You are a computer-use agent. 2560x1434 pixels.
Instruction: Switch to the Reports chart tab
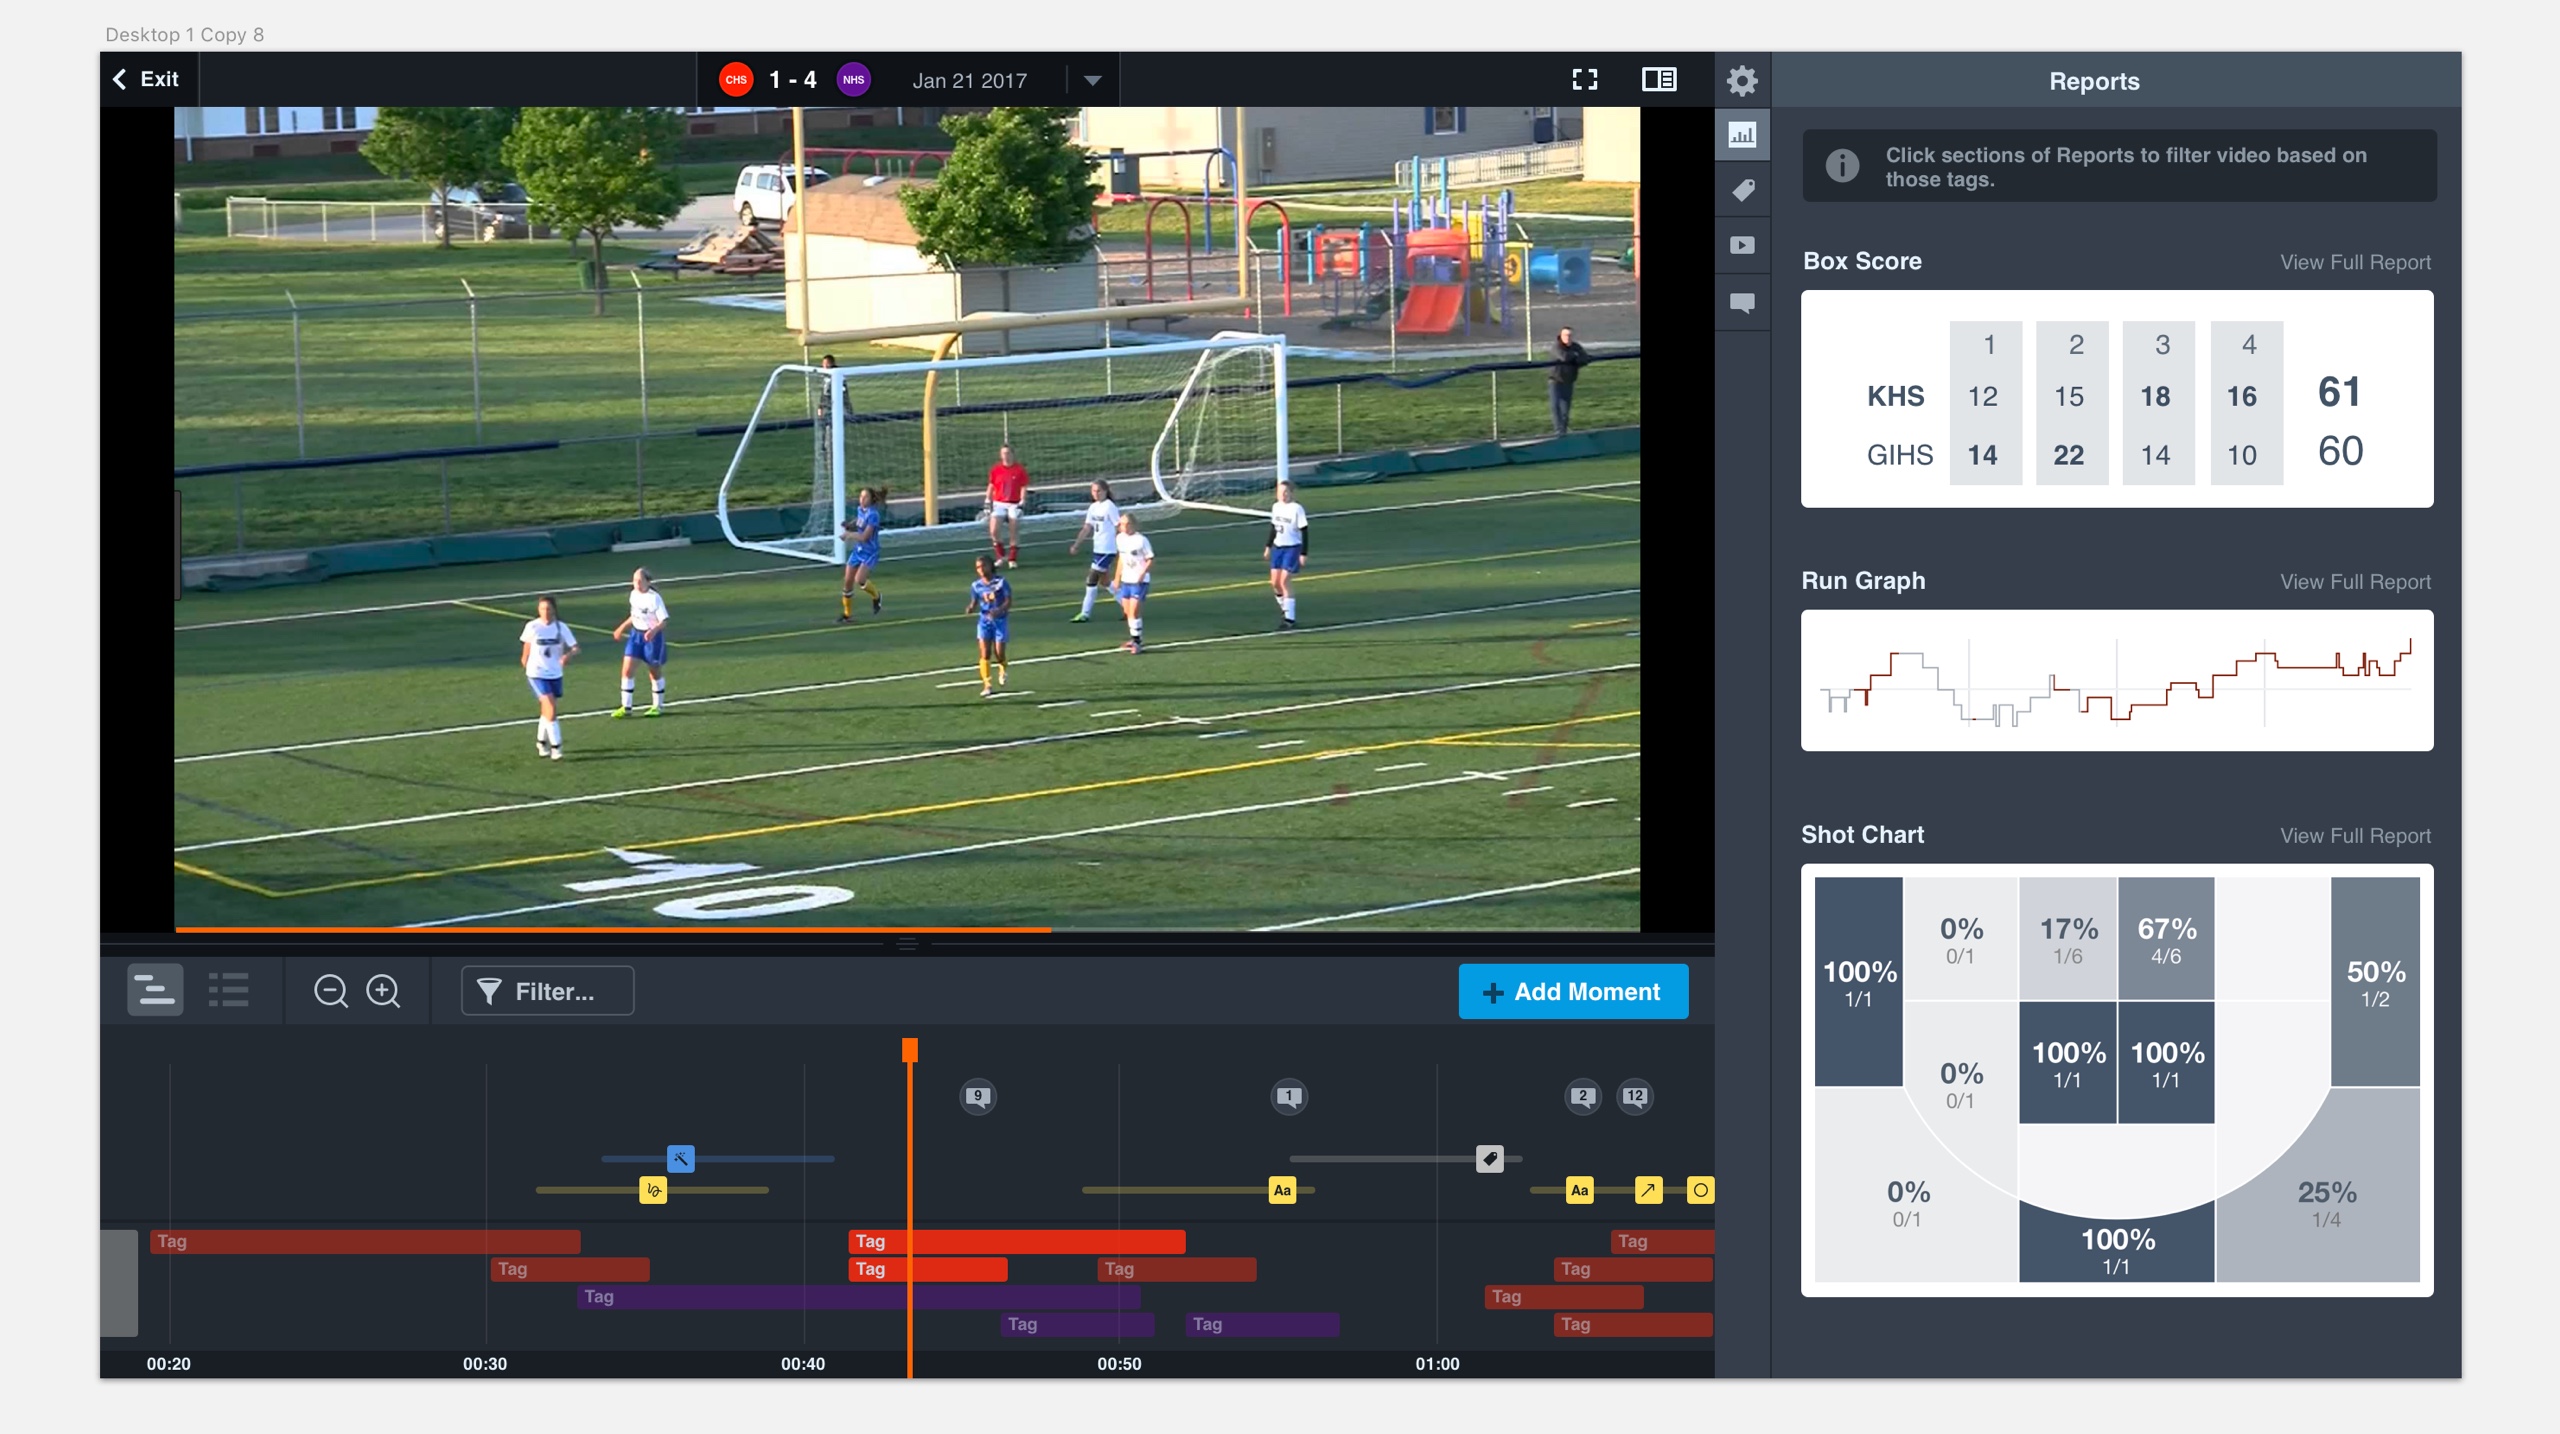pyautogui.click(x=1742, y=135)
